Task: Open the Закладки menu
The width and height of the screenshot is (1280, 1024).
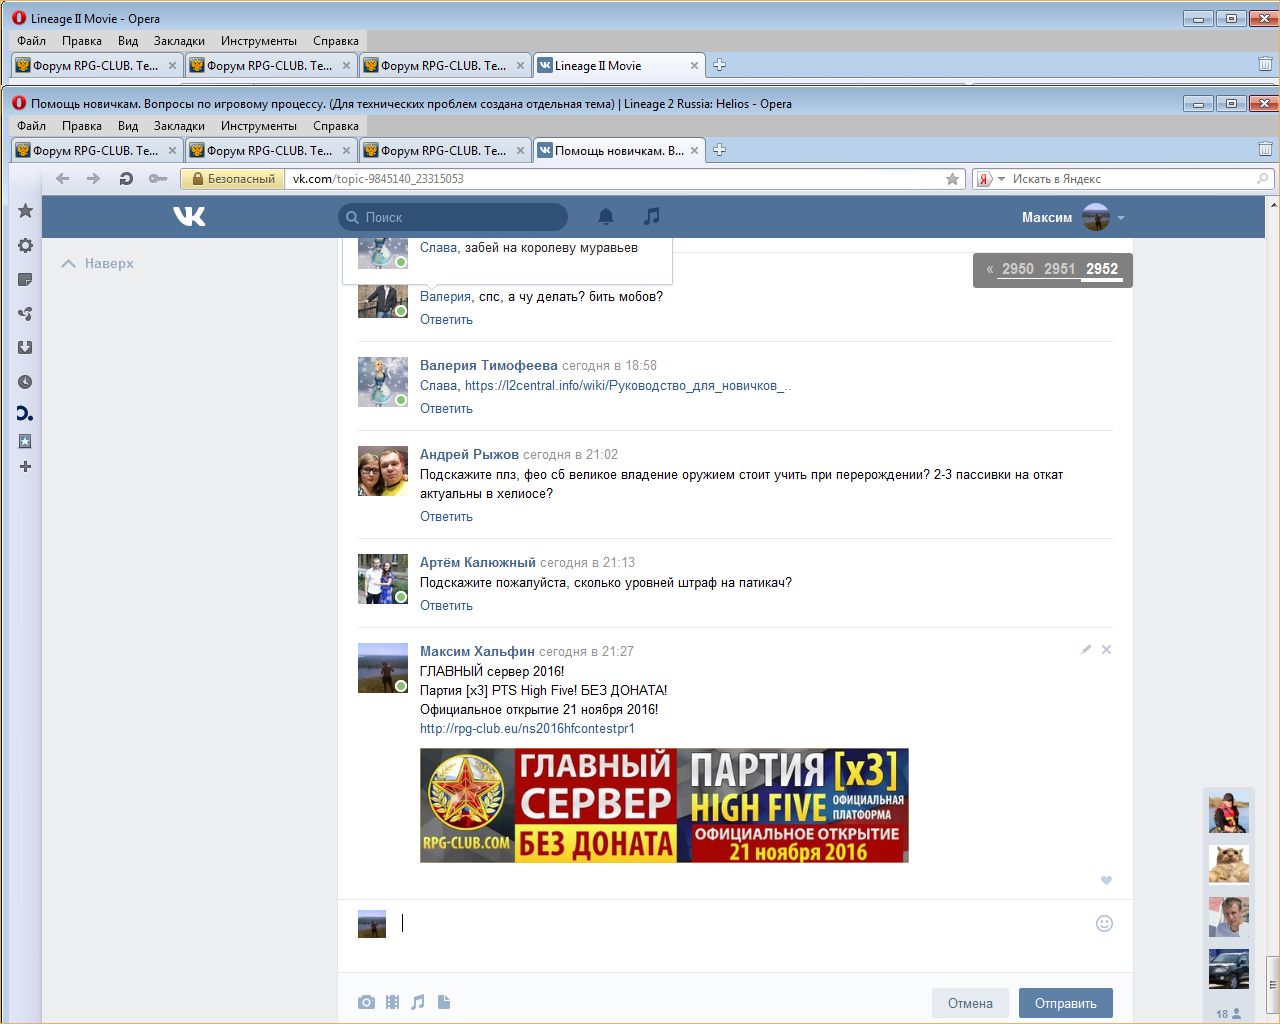Action: coord(179,126)
